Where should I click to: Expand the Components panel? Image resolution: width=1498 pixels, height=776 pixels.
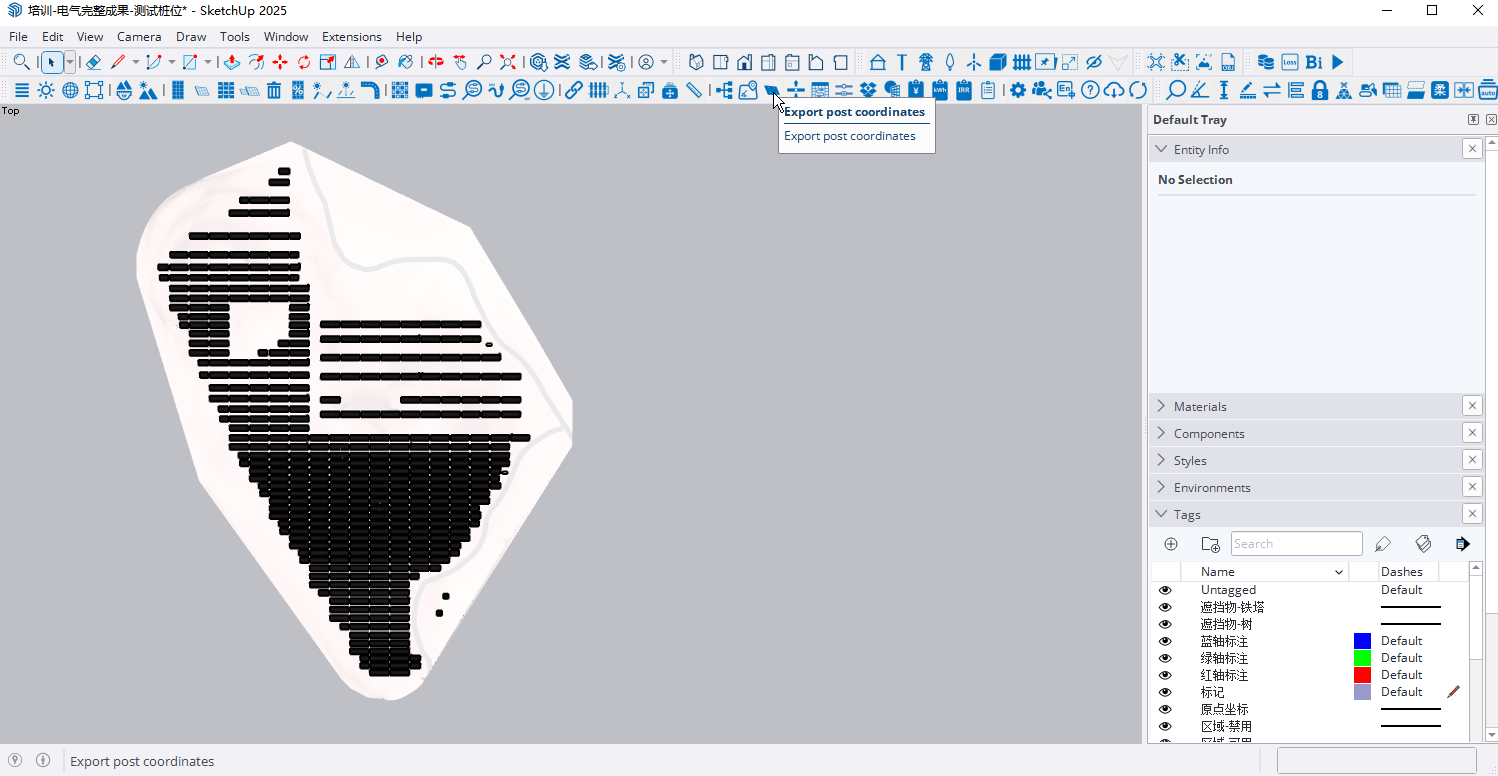point(1161,433)
